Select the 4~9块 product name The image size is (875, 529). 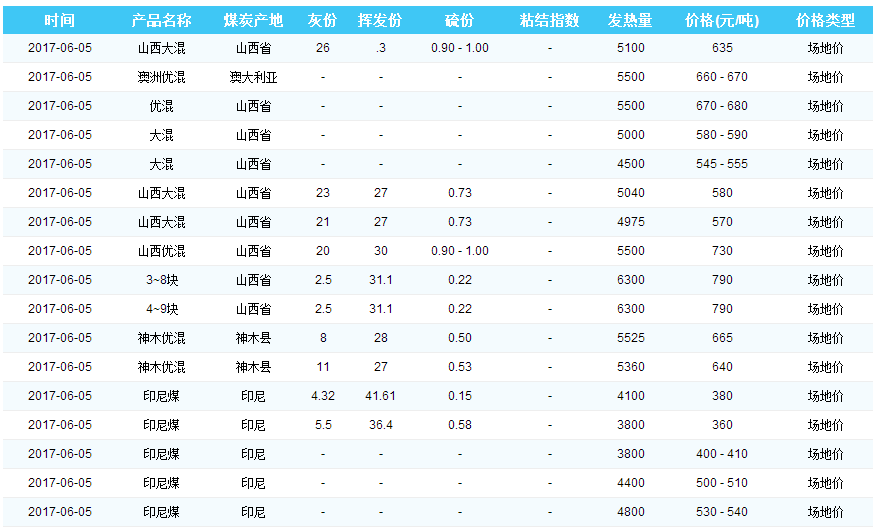coord(161,309)
